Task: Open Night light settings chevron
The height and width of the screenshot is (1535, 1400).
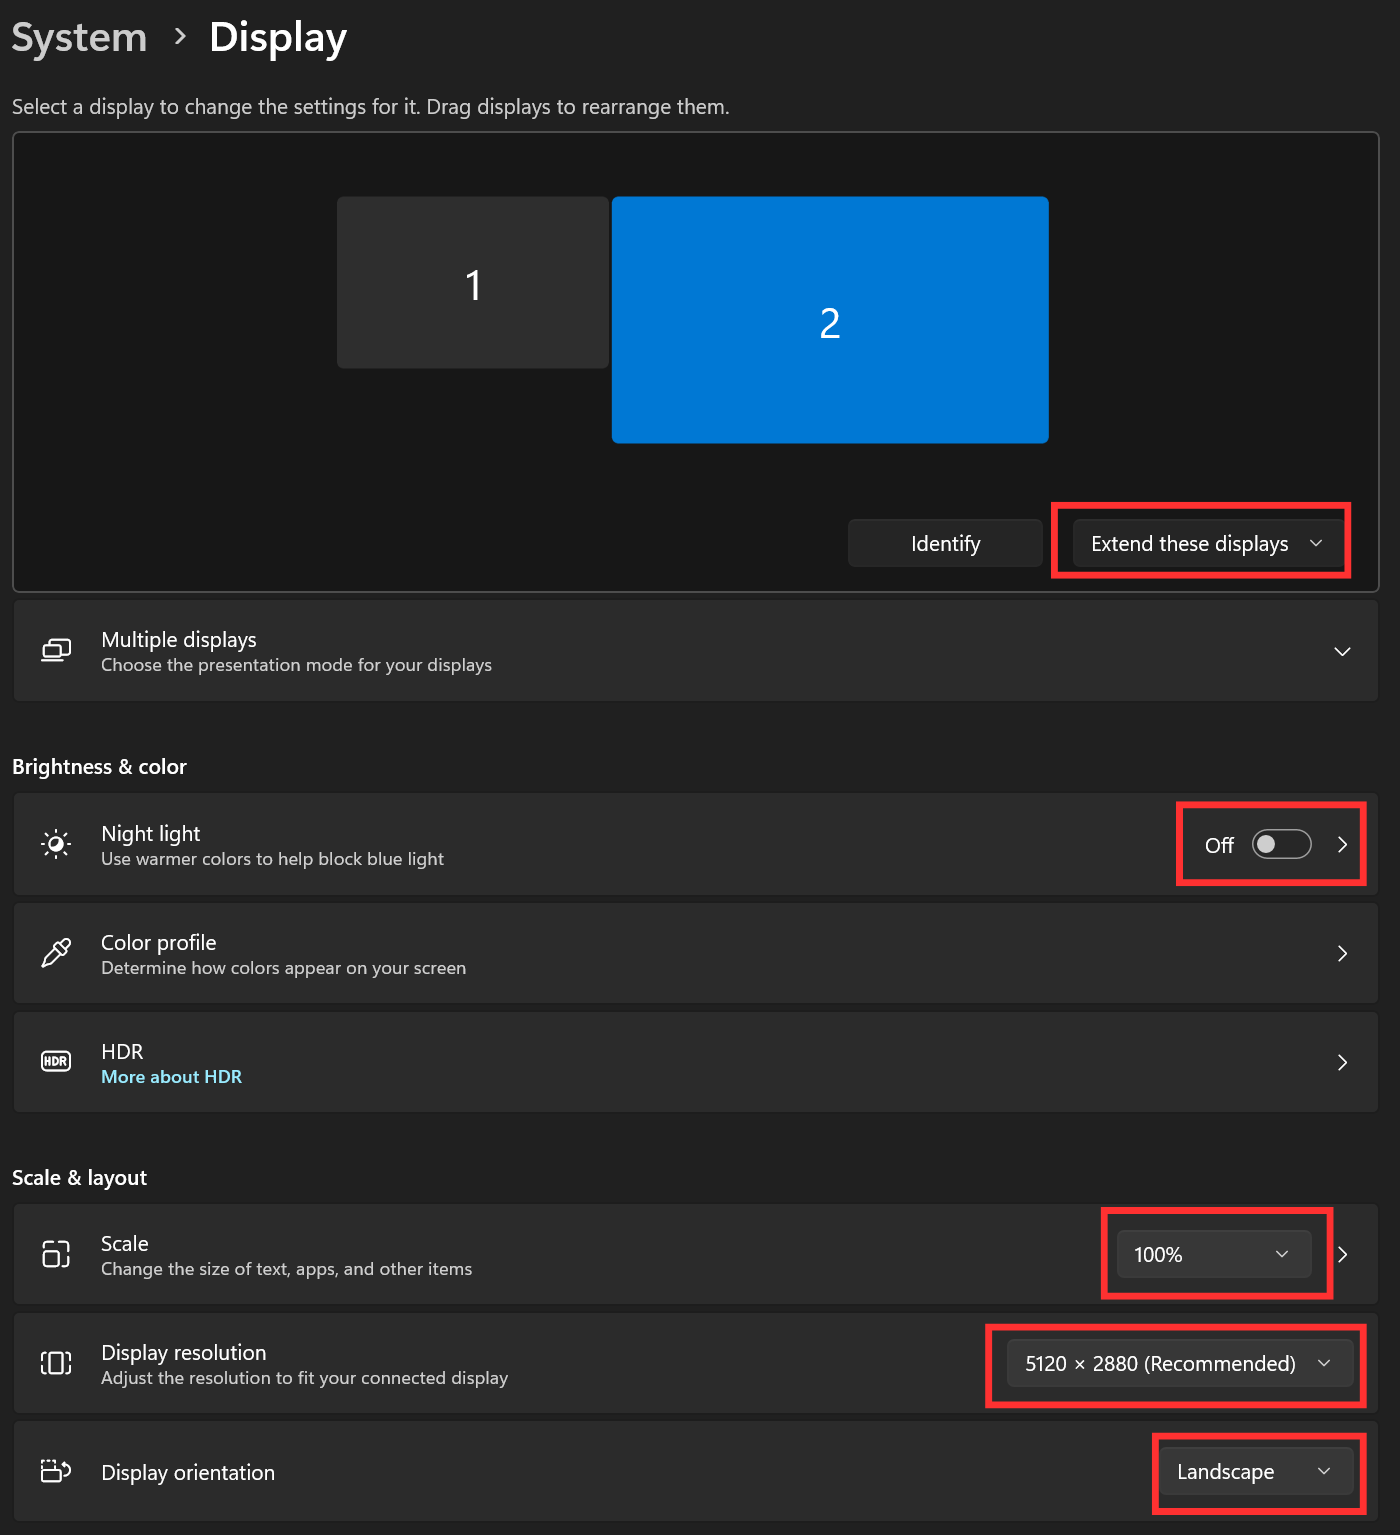Action: click(1342, 844)
